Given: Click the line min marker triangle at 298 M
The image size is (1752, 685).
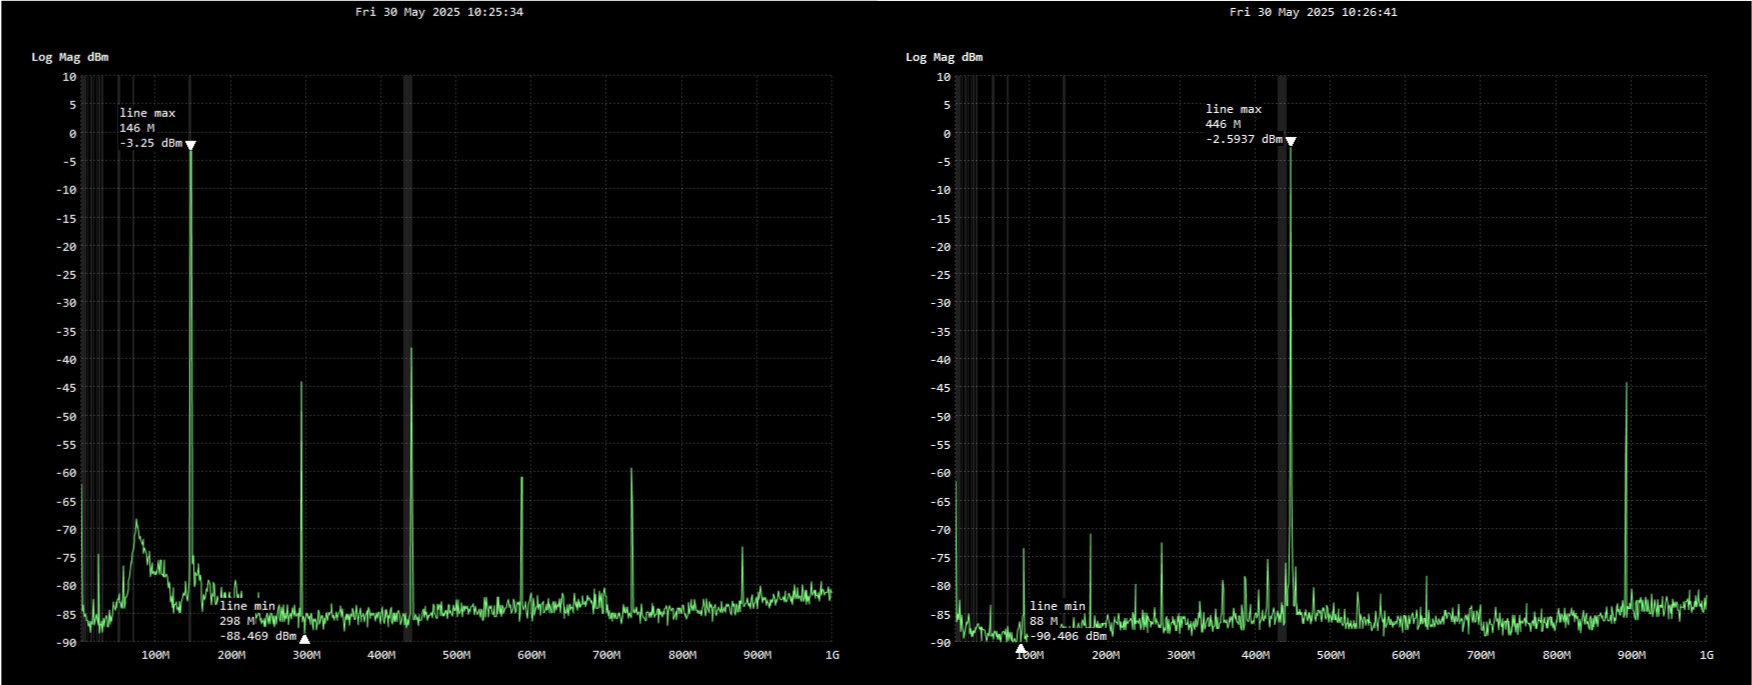Looking at the screenshot, I should click(x=304, y=639).
